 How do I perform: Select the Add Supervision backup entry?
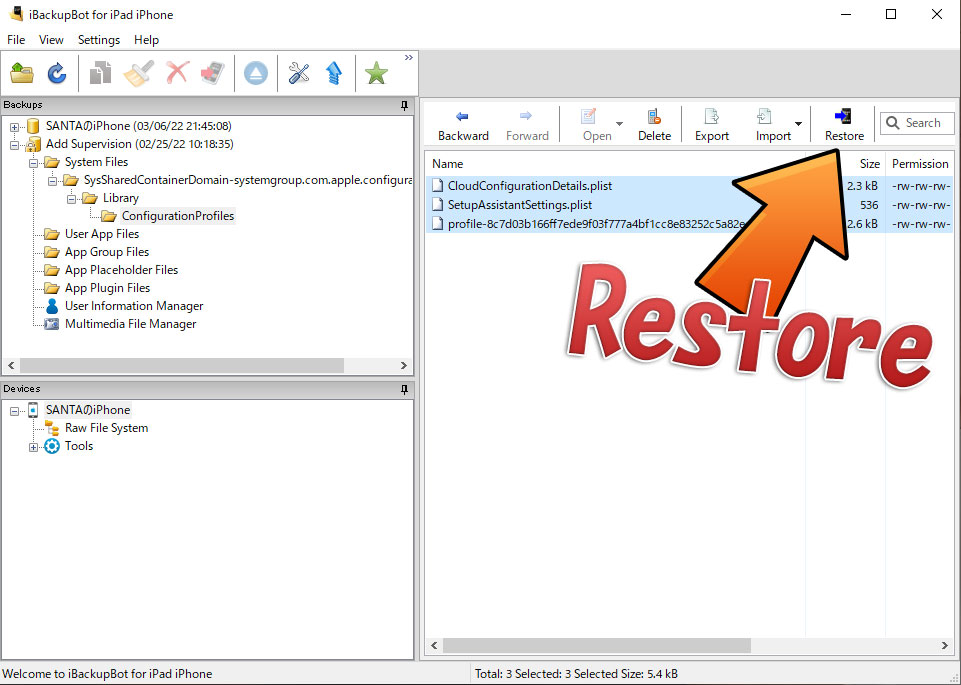coord(140,144)
